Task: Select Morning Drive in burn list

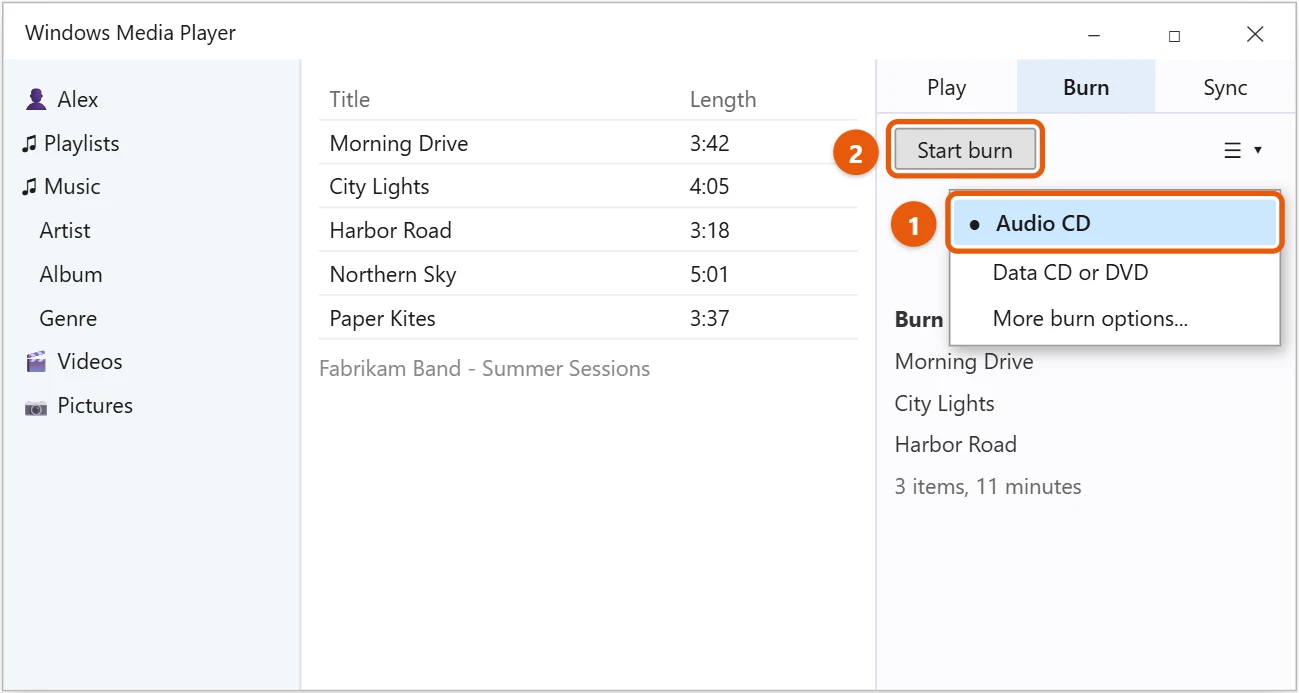Action: [x=964, y=362]
